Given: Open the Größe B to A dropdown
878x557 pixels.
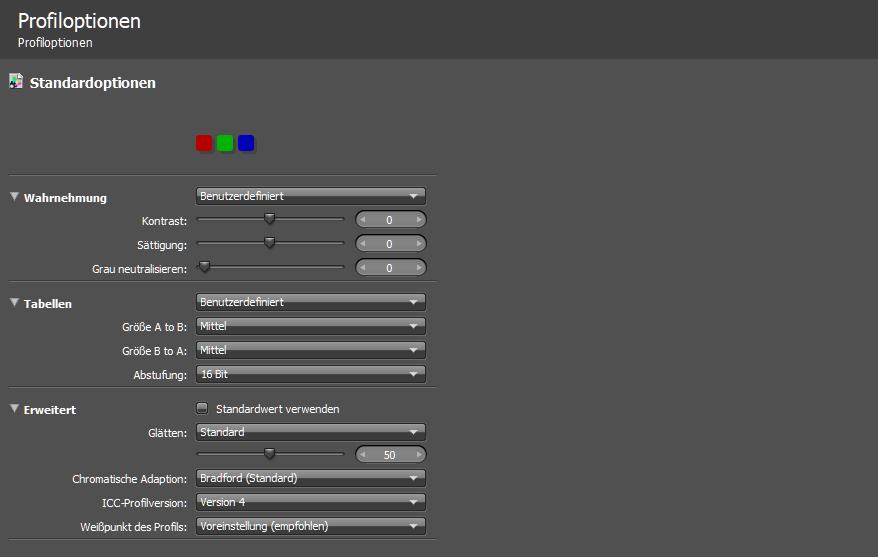Looking at the screenshot, I should (311, 350).
